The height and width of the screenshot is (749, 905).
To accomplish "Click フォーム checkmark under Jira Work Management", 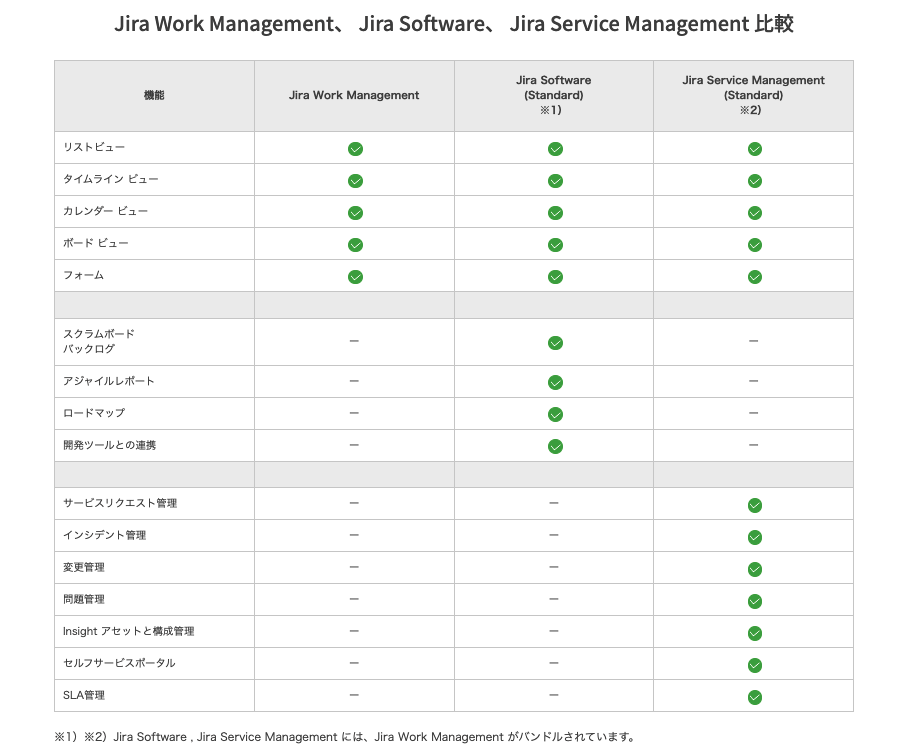I will click(x=355, y=277).
